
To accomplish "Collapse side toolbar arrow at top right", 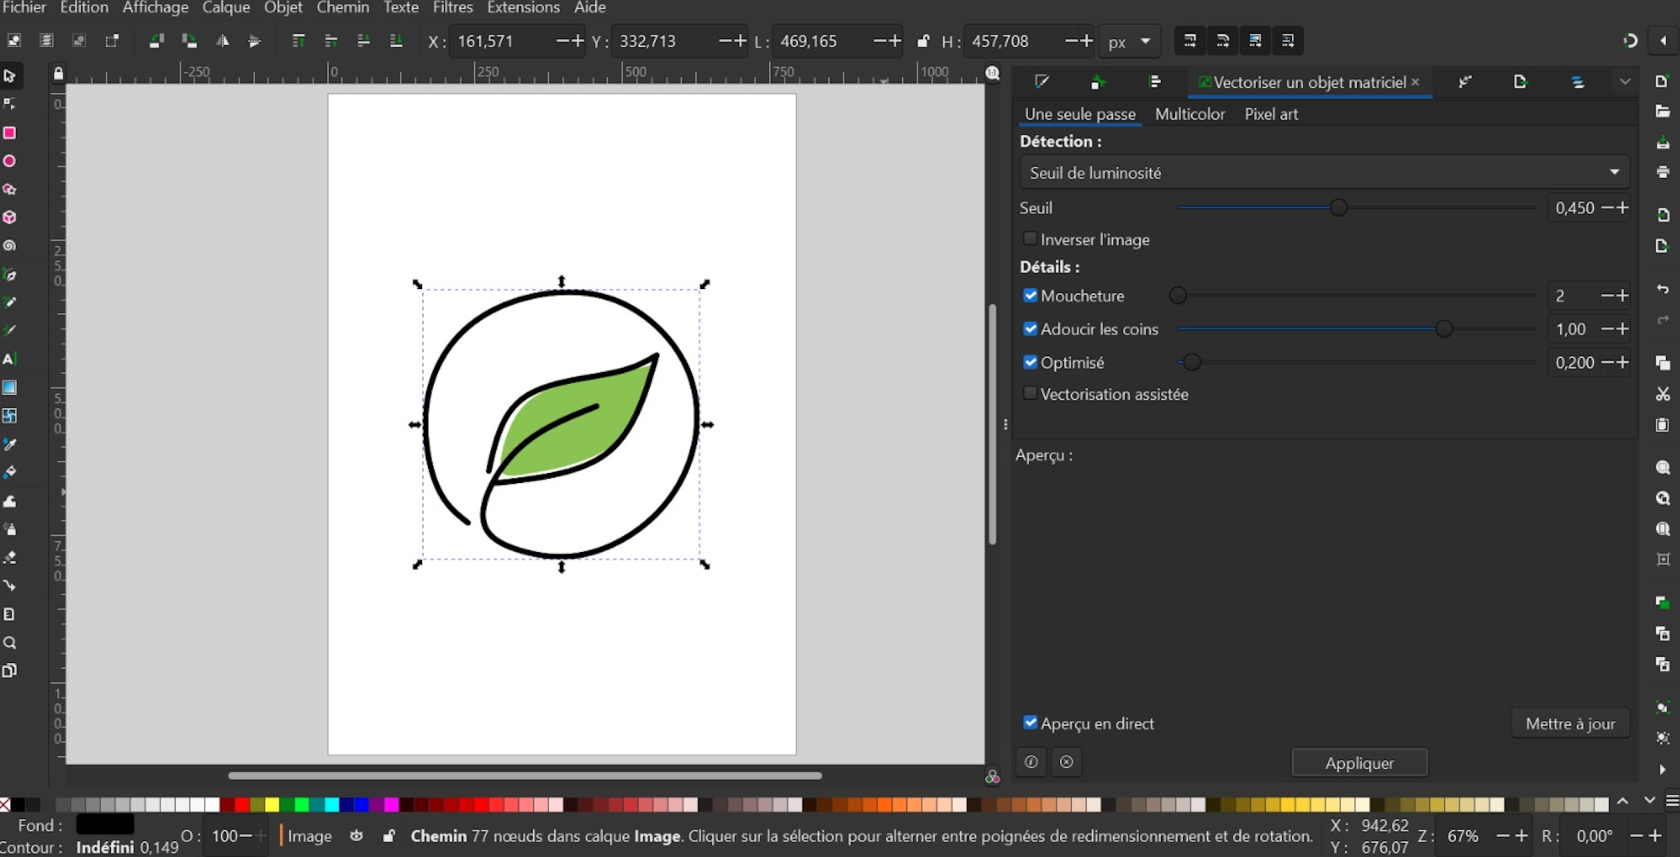I will pos(1663,41).
